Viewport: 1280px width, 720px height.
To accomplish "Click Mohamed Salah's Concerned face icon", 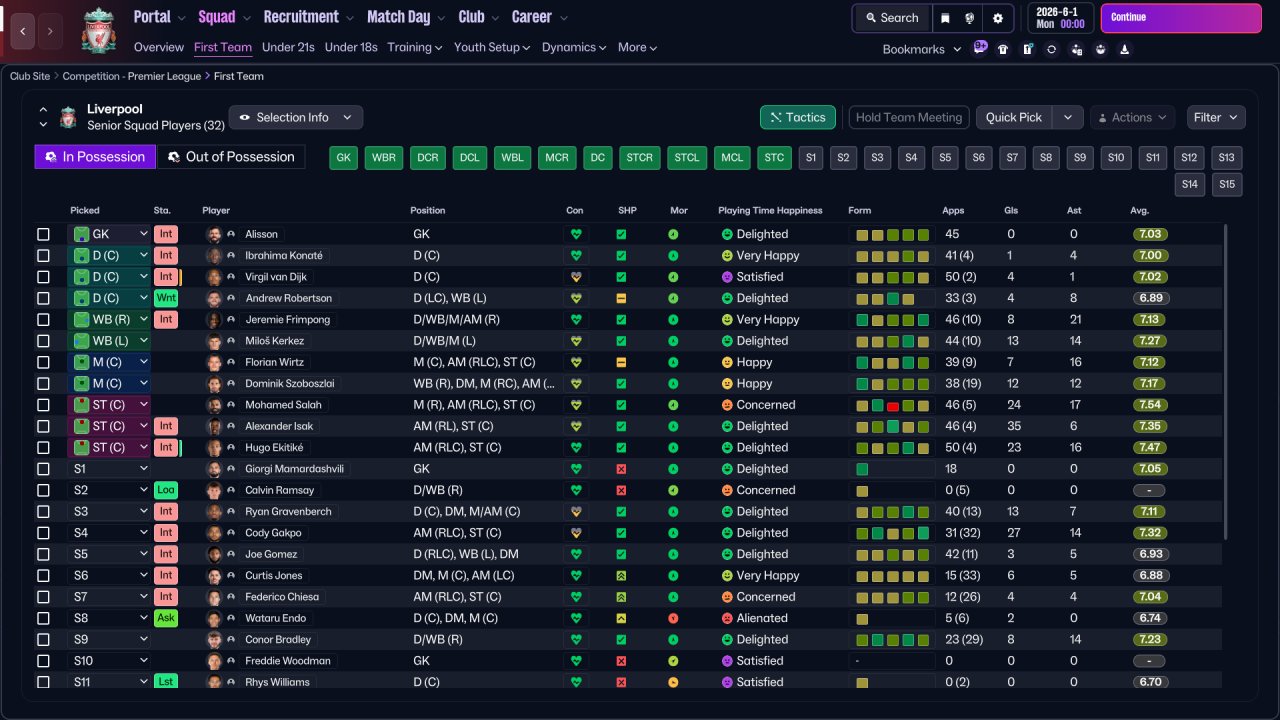I will coord(727,405).
